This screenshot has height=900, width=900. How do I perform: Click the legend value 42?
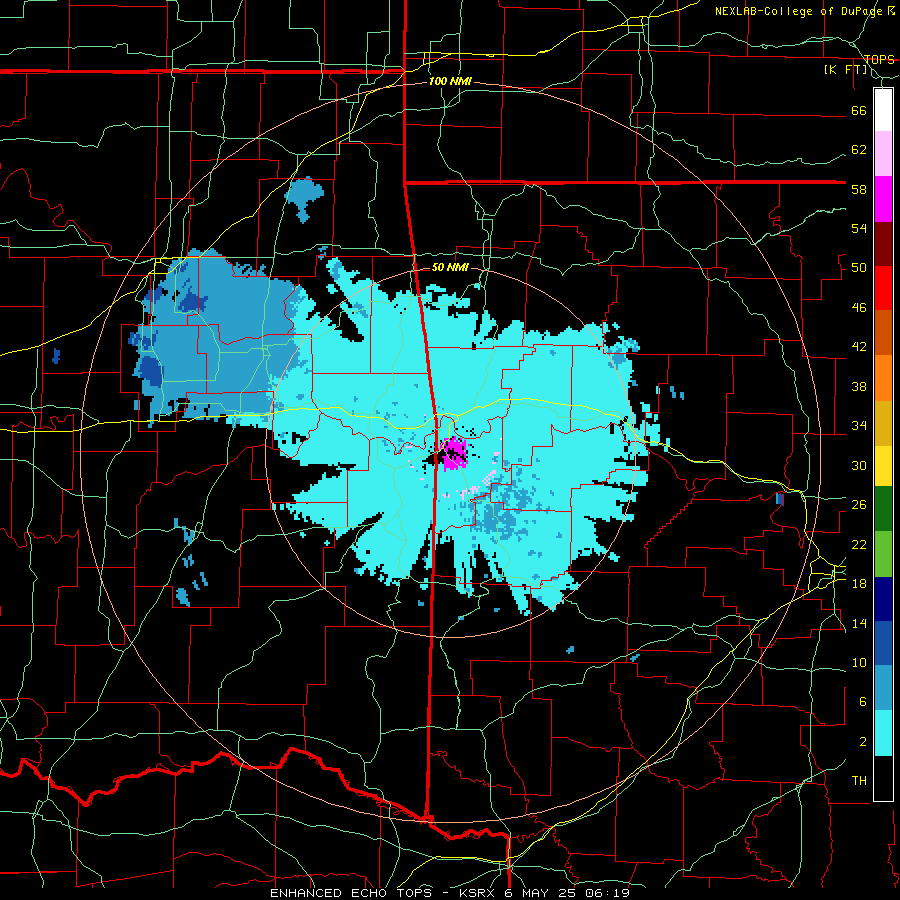[x=859, y=347]
